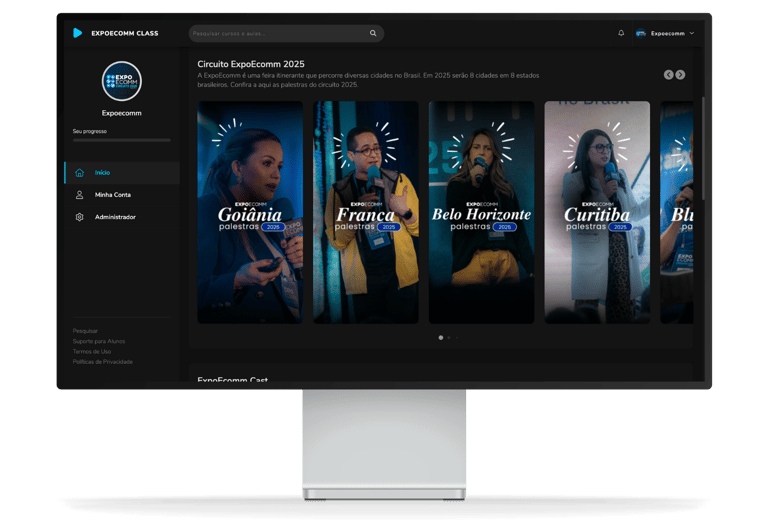
Task: Click the EXPOECOMM CLASS brand text
Action: tap(125, 33)
